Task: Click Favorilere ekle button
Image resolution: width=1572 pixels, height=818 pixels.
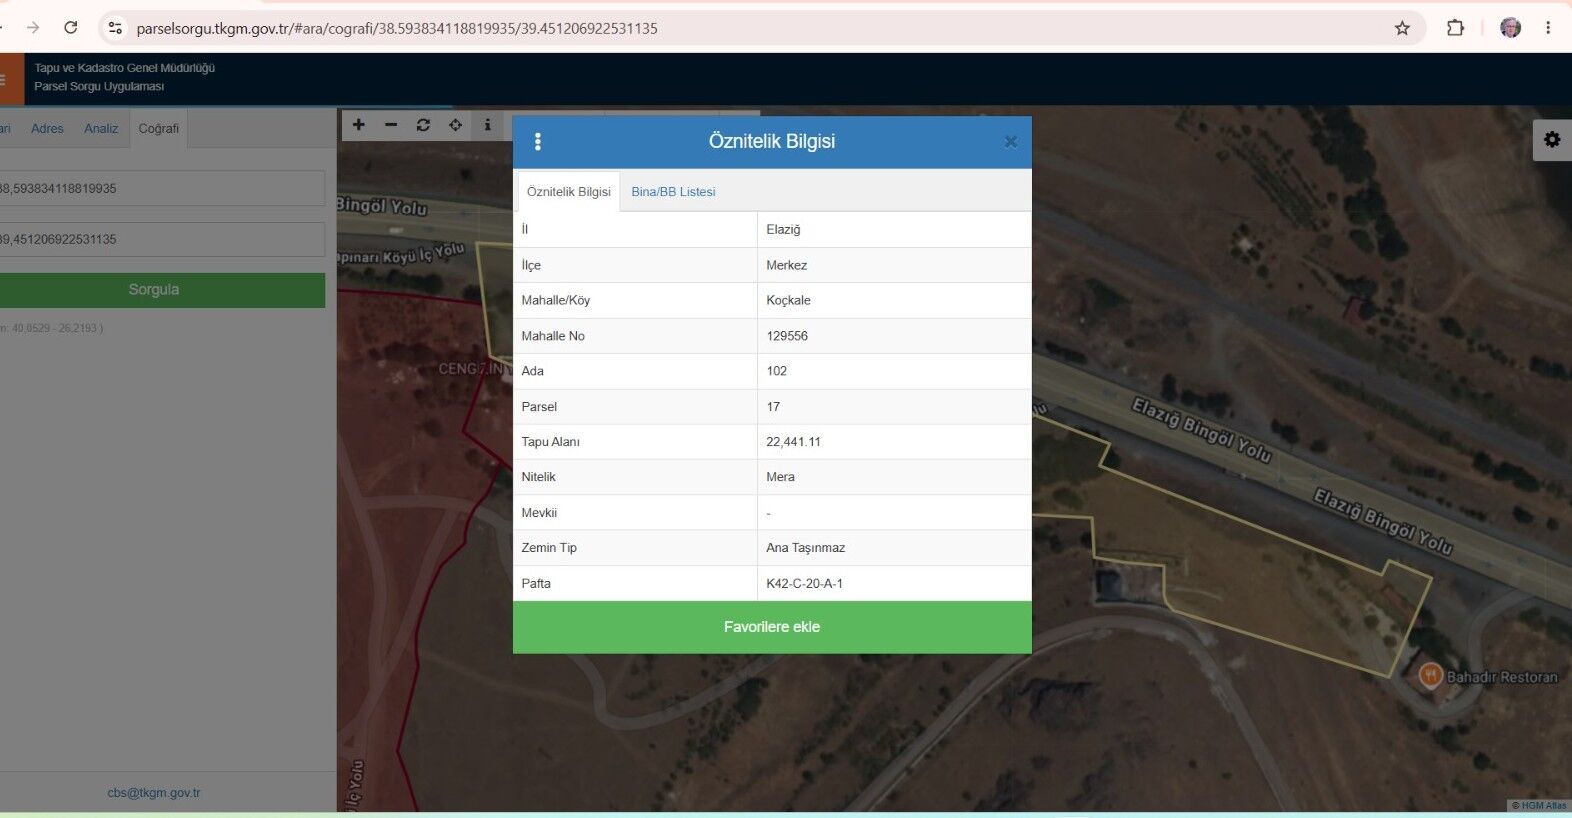Action: point(772,627)
